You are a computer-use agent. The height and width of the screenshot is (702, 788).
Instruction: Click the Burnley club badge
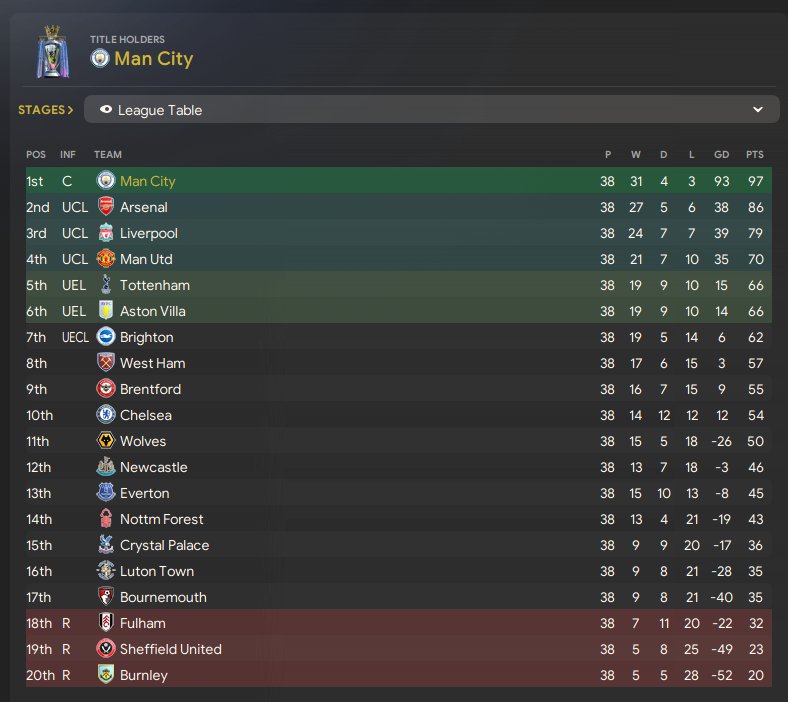[x=105, y=675]
